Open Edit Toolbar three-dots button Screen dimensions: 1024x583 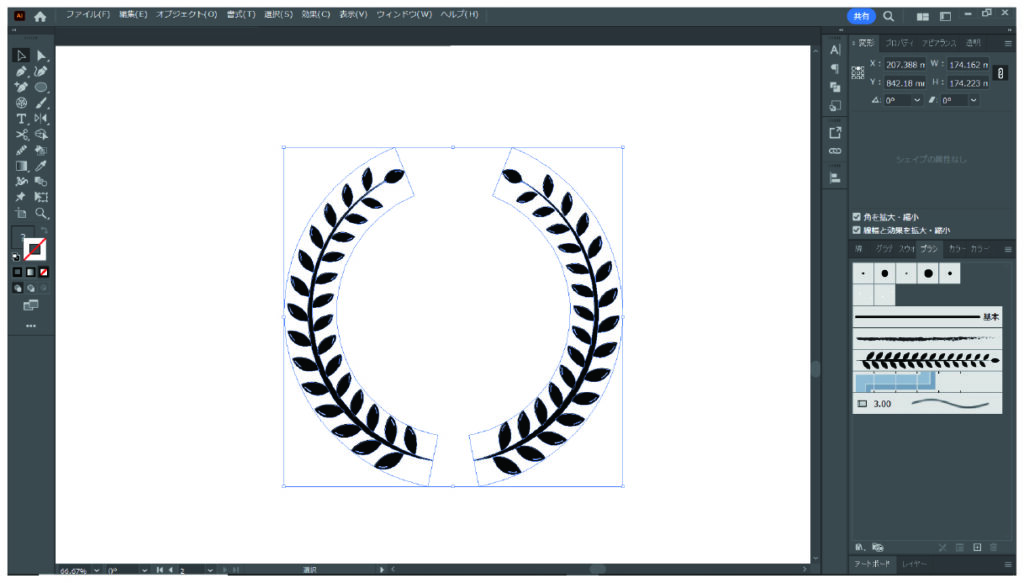point(31,326)
